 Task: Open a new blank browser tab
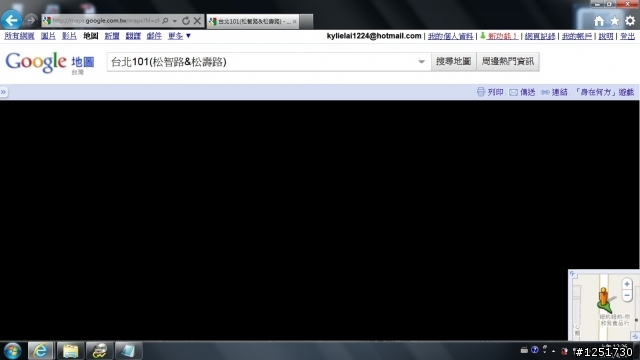tap(307, 21)
